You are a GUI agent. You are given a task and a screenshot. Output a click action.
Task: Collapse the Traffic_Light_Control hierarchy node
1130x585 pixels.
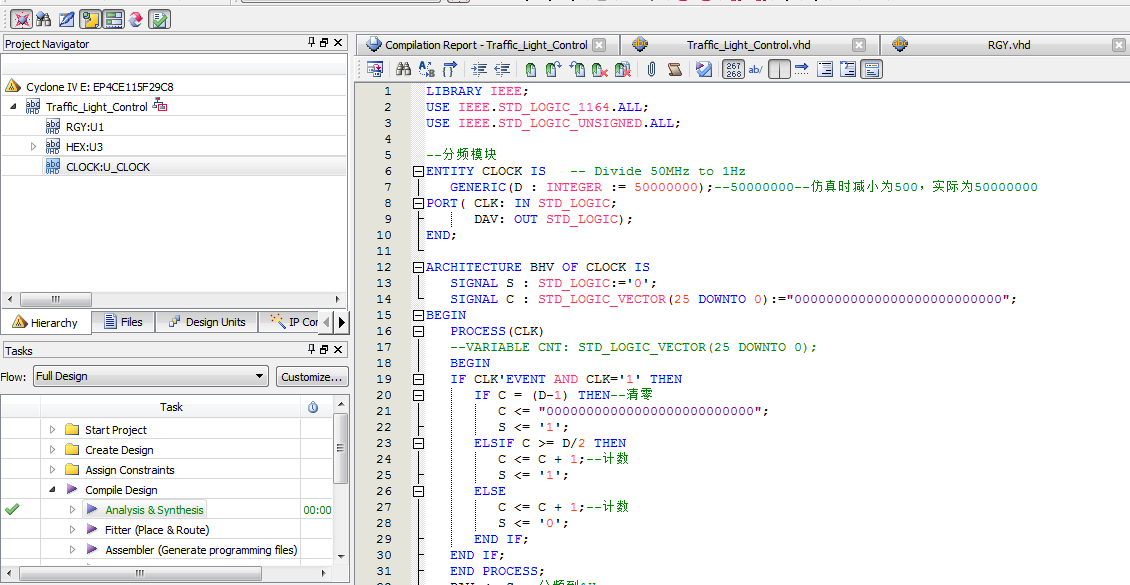pos(14,107)
